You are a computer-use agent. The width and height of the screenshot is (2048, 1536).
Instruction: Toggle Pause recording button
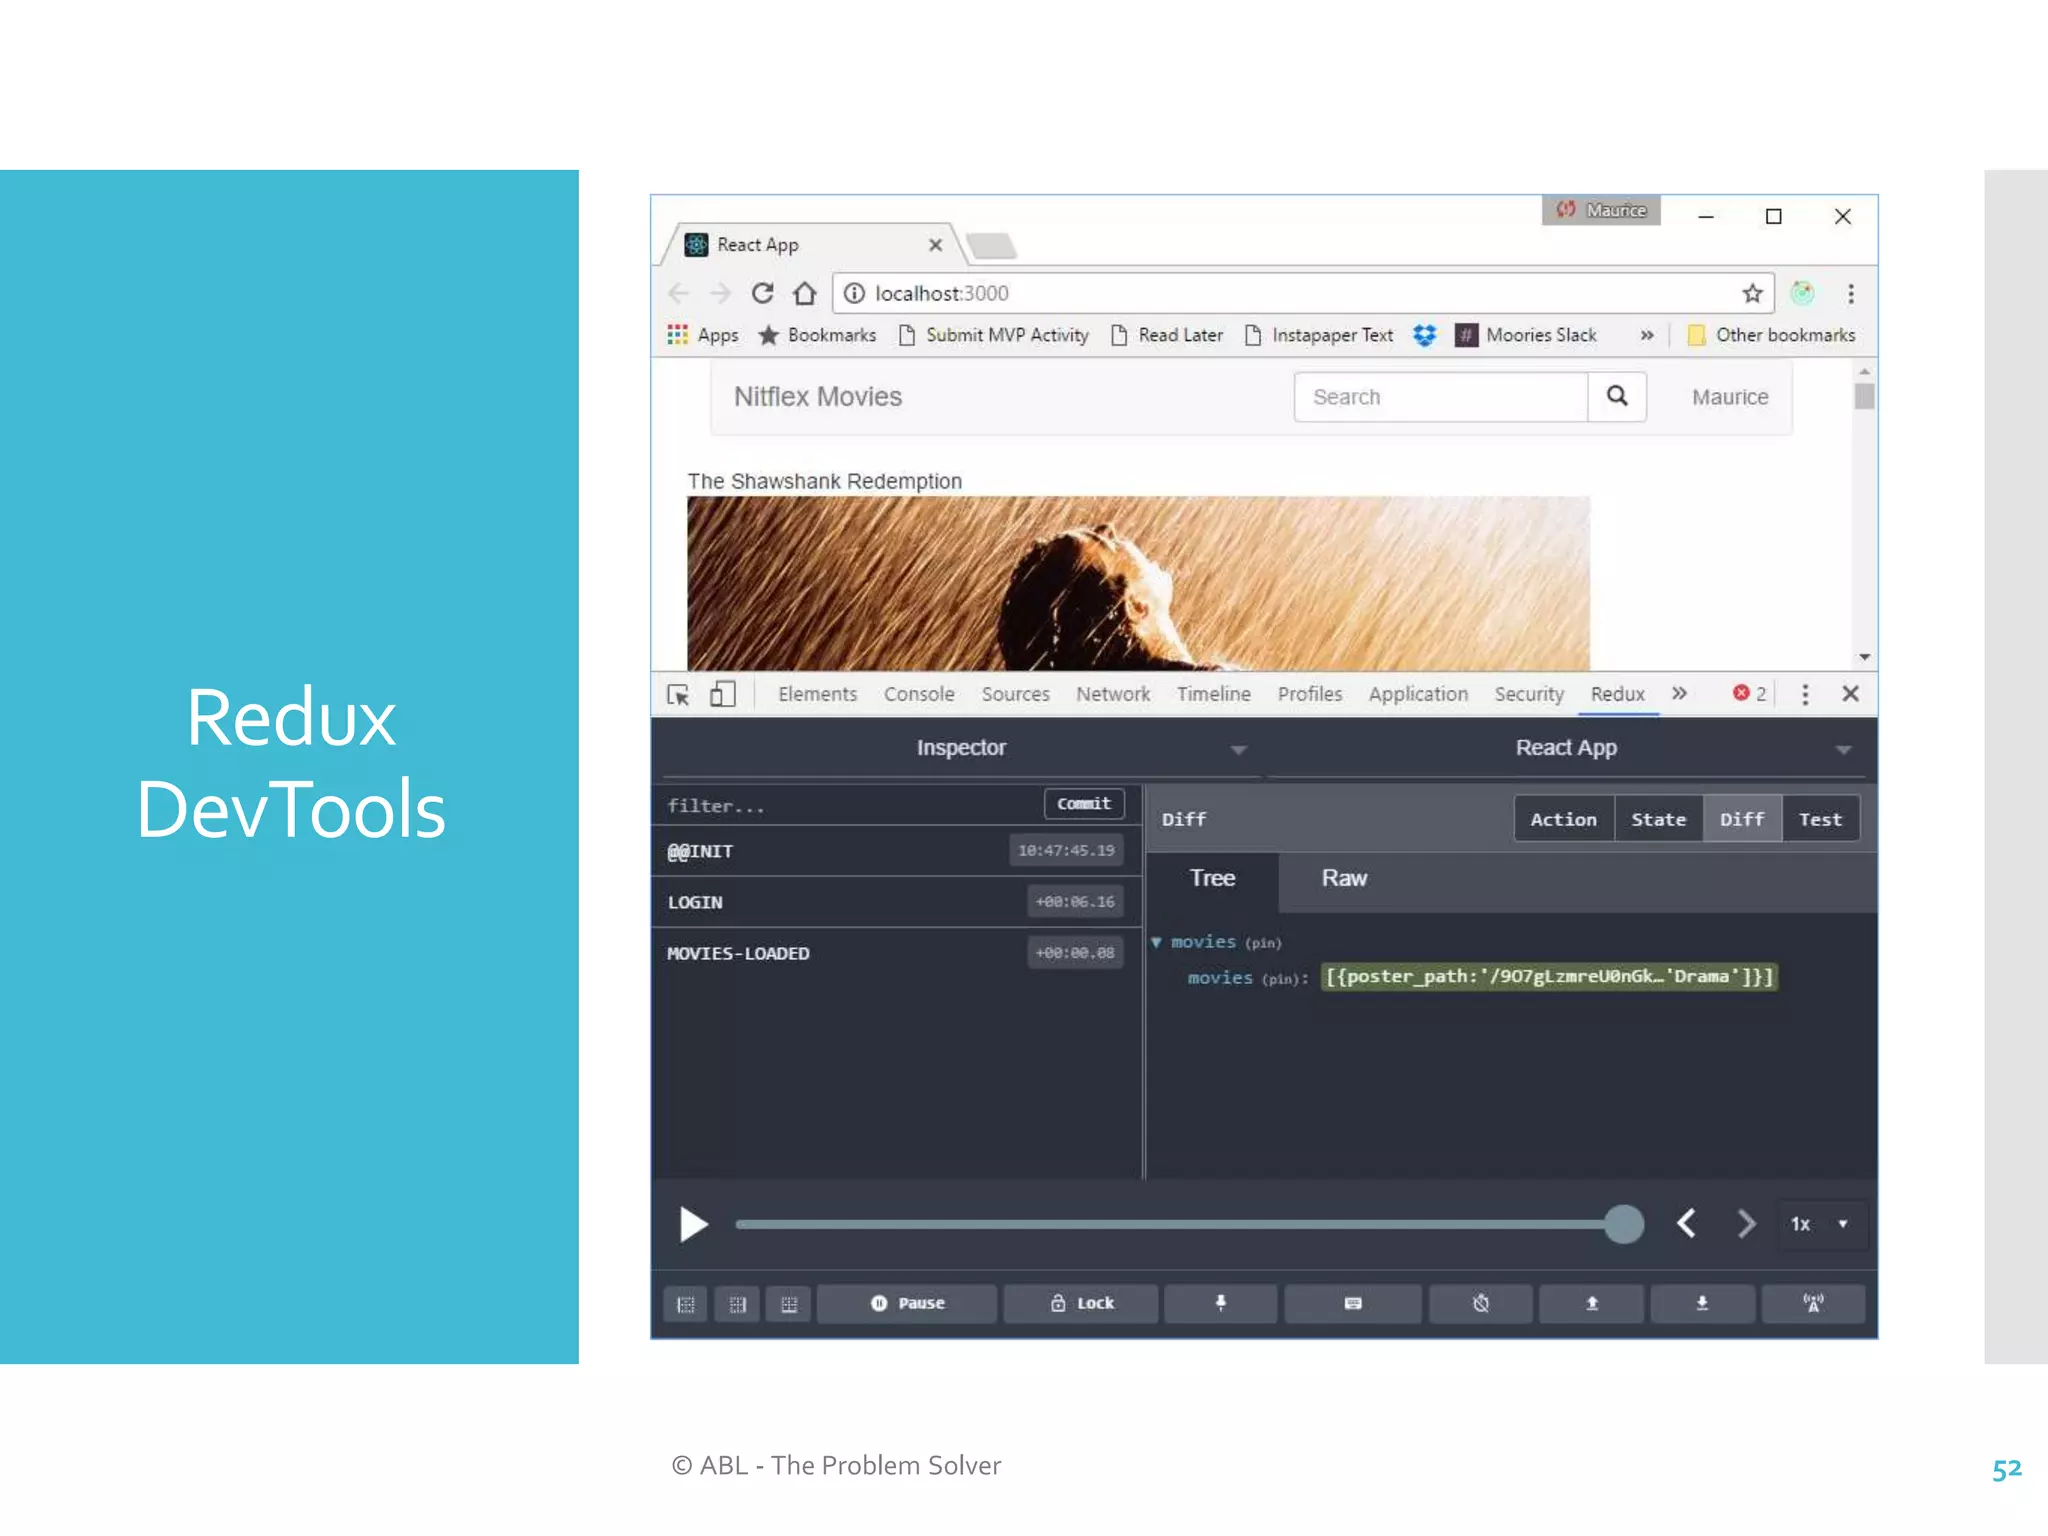tap(907, 1303)
